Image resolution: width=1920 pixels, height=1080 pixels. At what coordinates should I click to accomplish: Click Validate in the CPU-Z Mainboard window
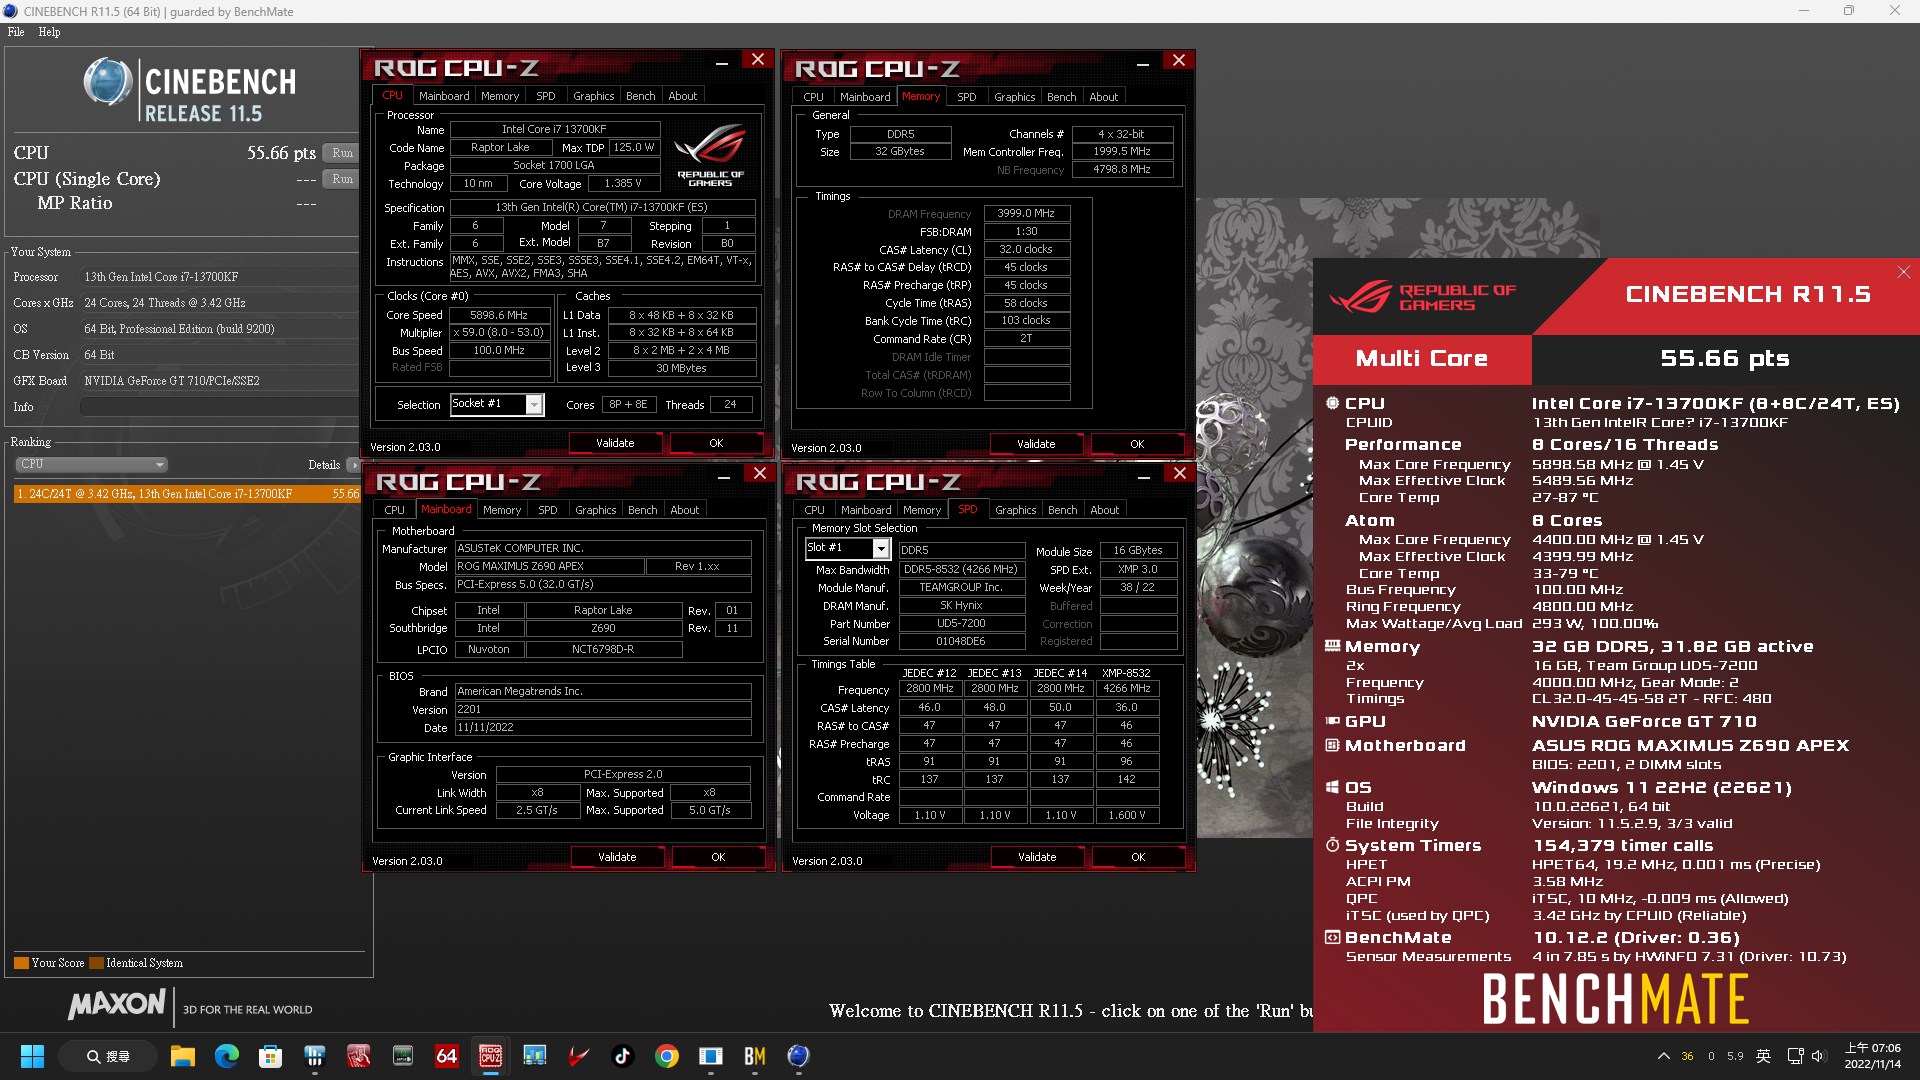pyautogui.click(x=617, y=857)
